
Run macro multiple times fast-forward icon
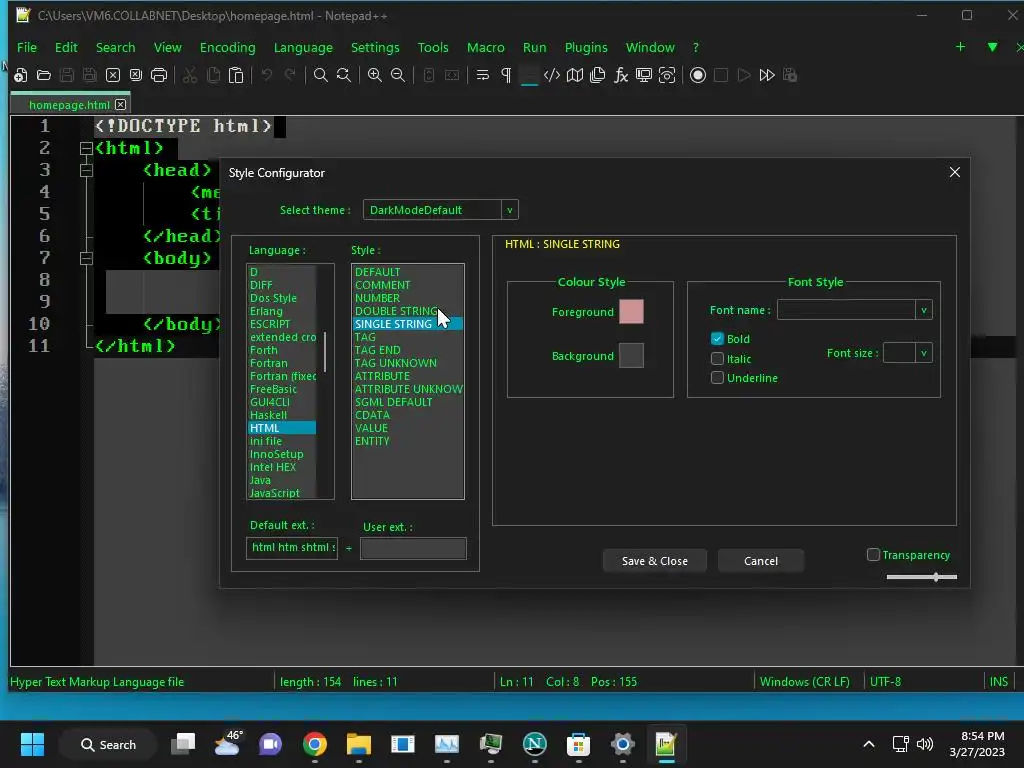click(767, 75)
